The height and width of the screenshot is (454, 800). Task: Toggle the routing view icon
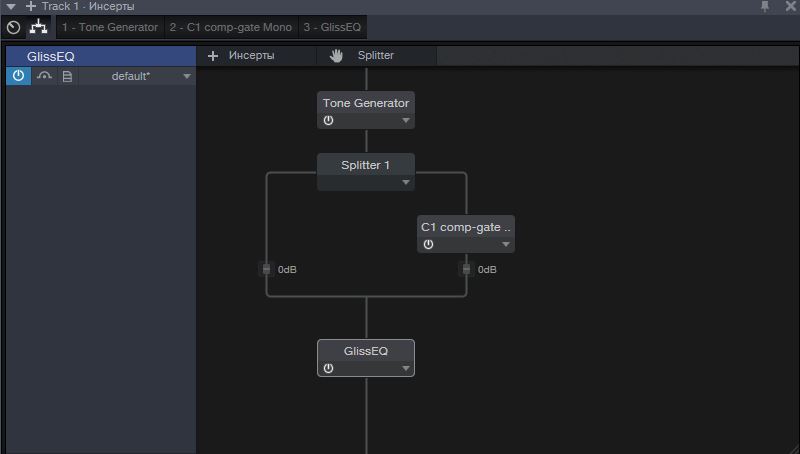point(38,27)
